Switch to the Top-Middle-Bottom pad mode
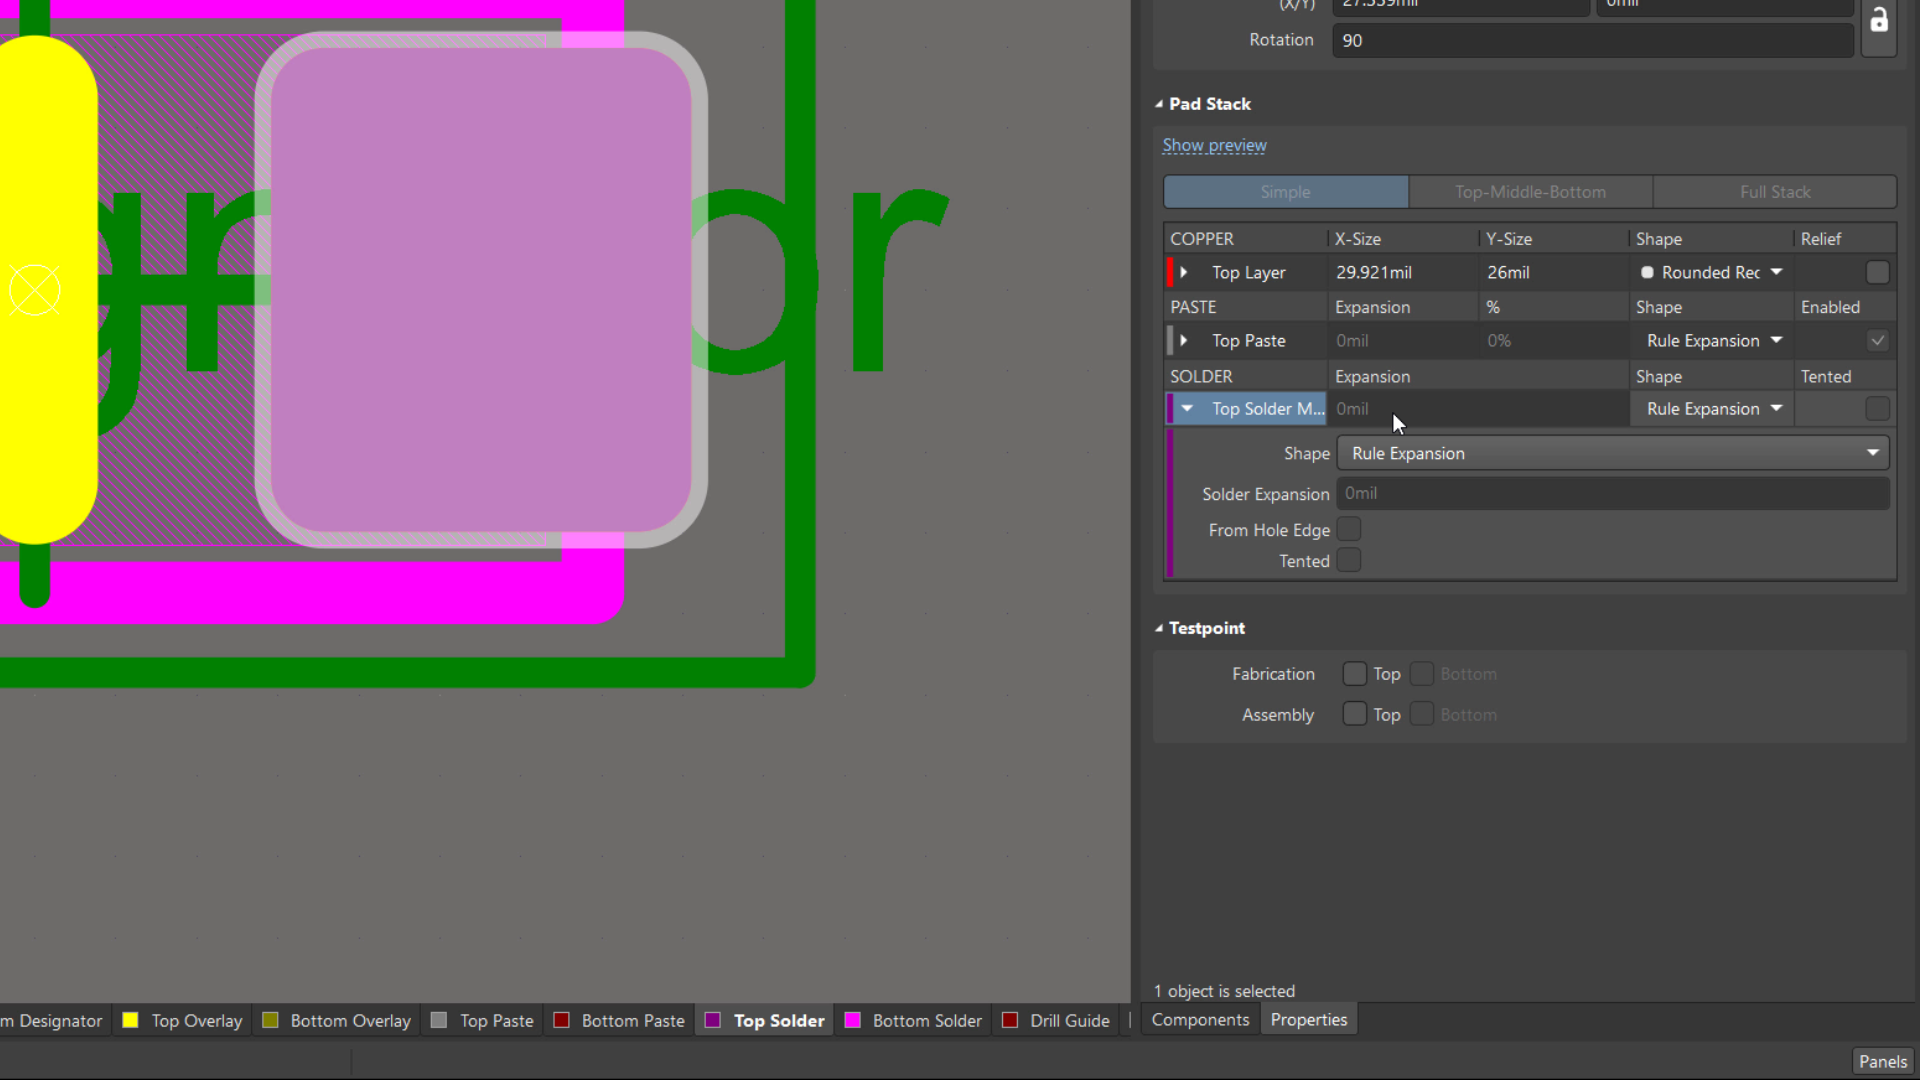 pyautogui.click(x=1530, y=192)
